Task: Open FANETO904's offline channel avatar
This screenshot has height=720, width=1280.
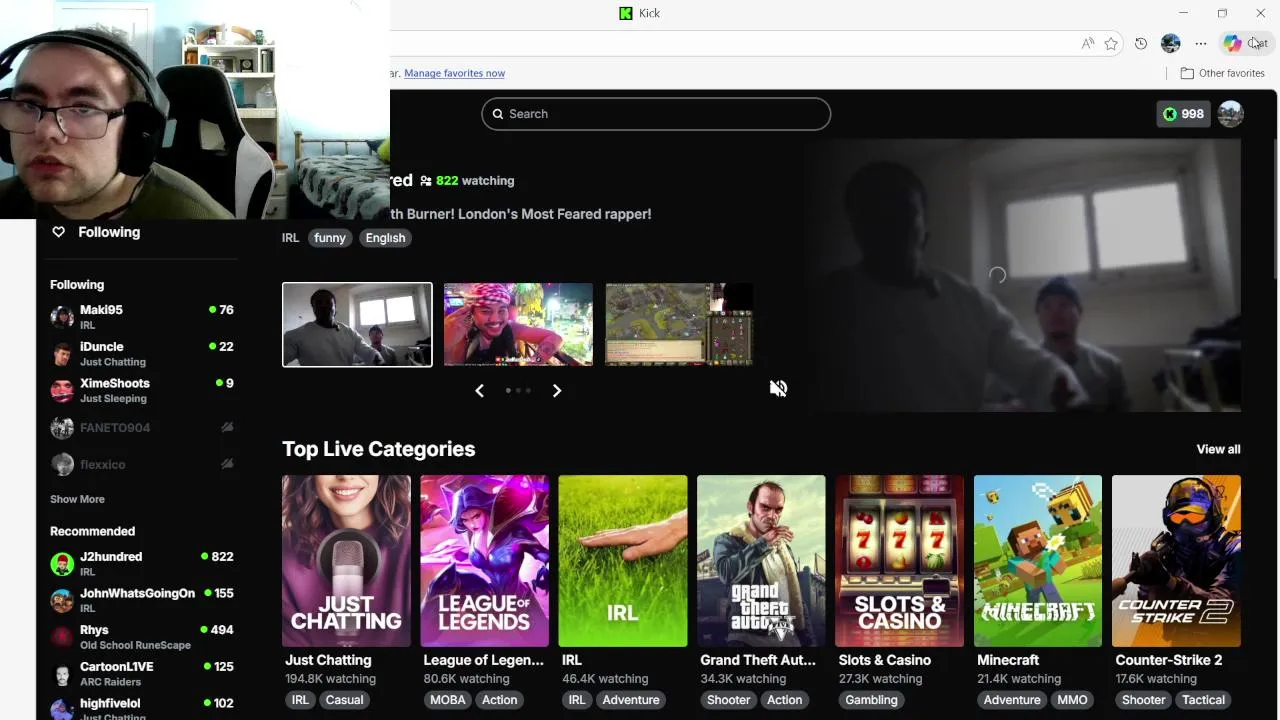Action: 62,428
